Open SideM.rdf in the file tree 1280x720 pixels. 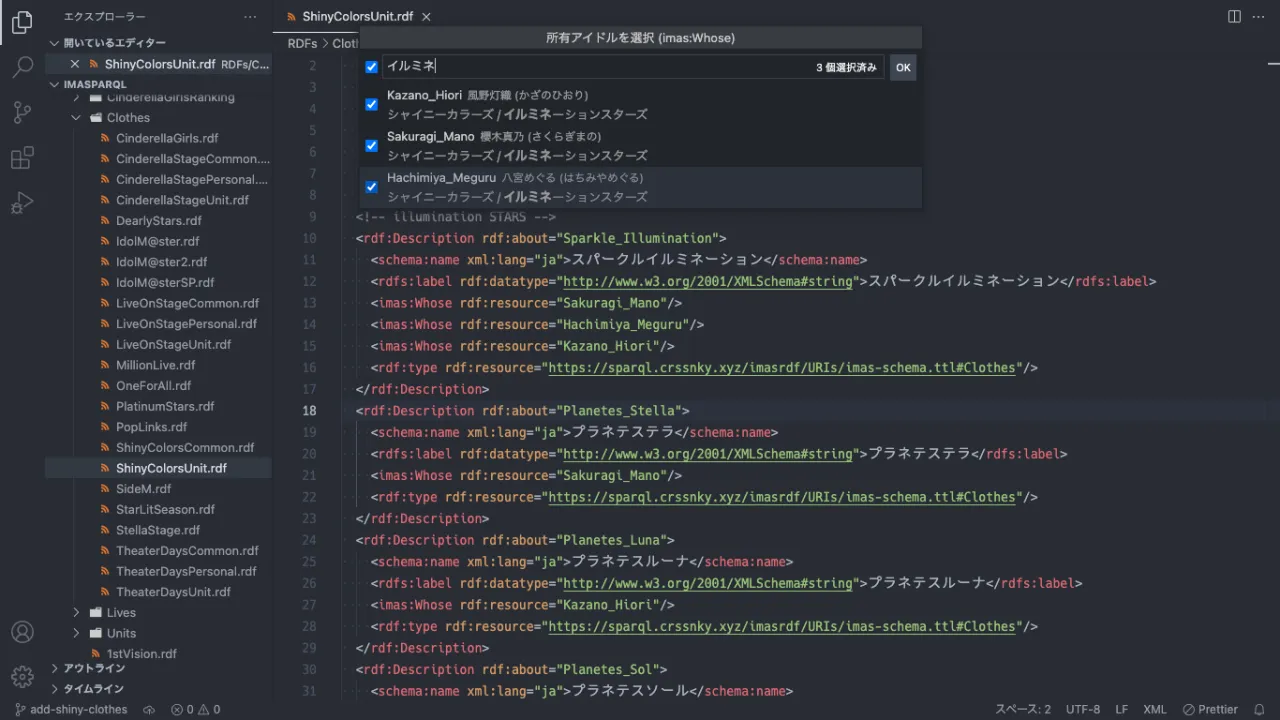(143, 489)
